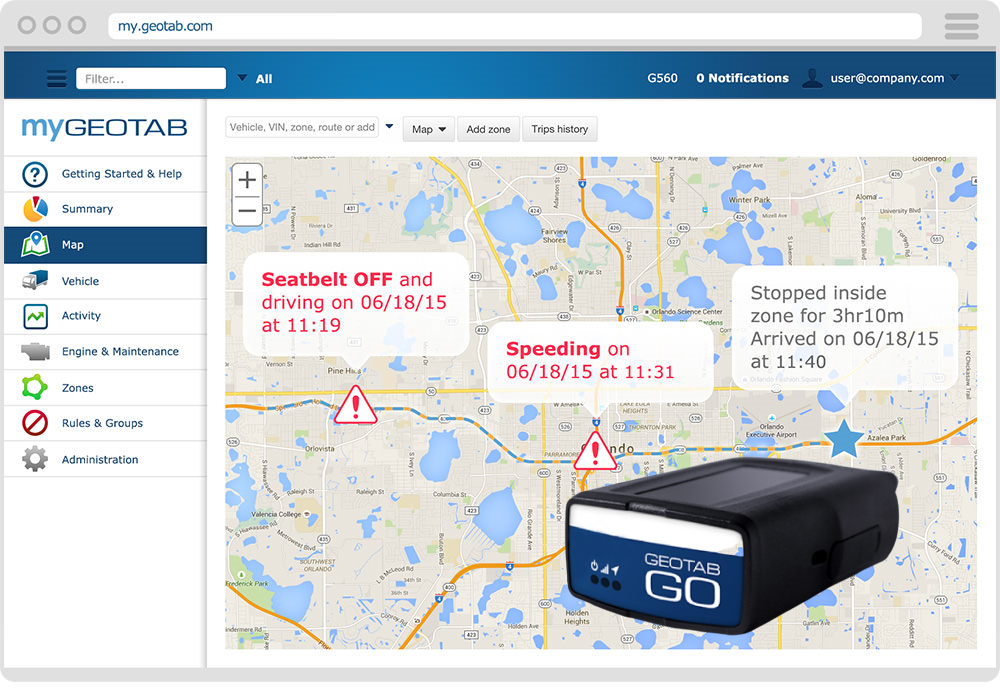Click the Vehicle truck icon

[x=35, y=280]
